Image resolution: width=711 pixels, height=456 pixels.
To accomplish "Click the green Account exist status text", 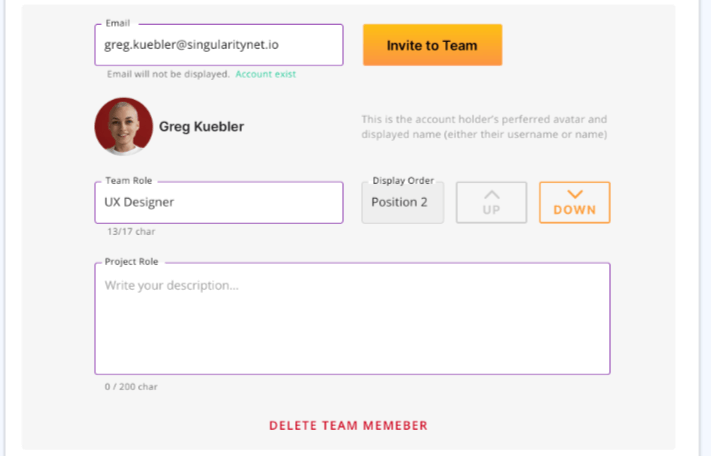I will [265, 74].
